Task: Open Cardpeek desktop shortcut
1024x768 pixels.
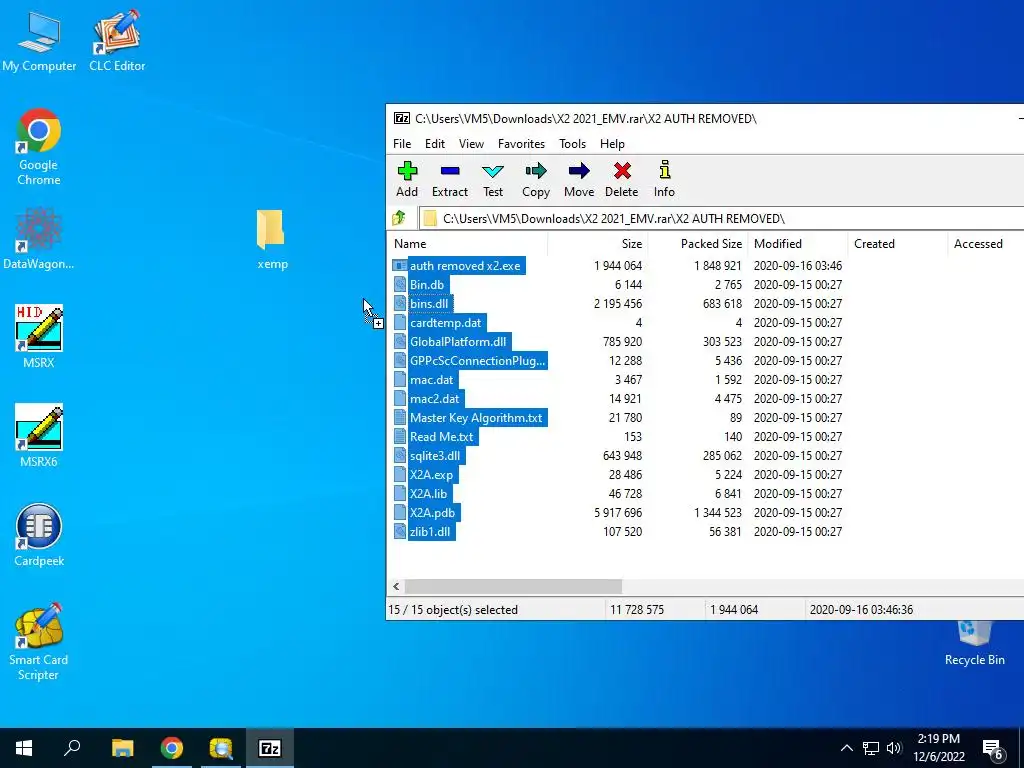Action: click(x=39, y=534)
